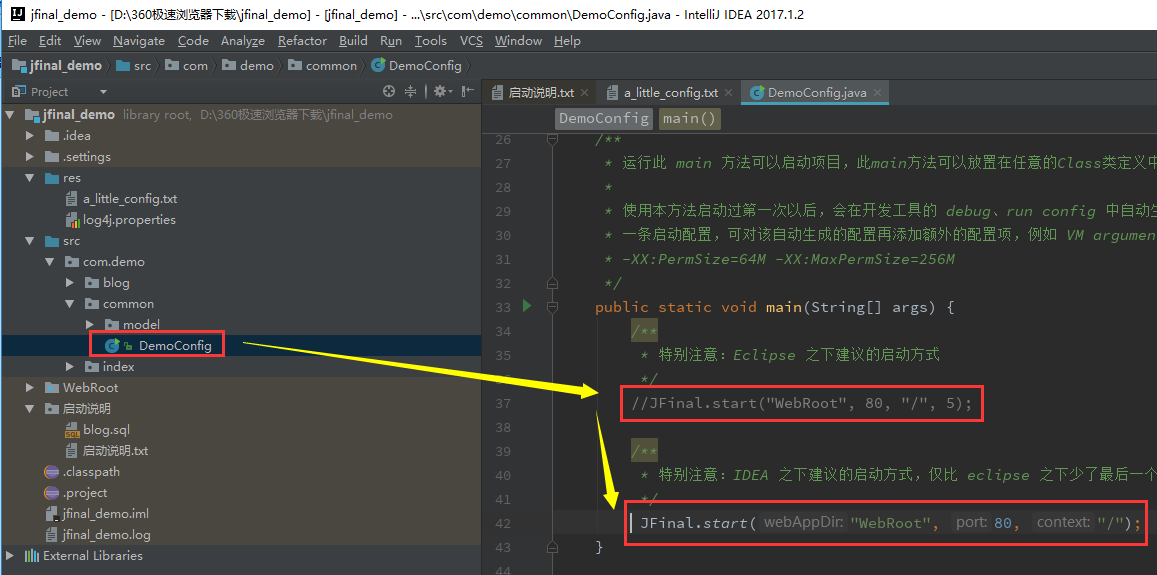Open the Project view dropdown arrow
Screen dimensions: 1157x575
[103, 92]
